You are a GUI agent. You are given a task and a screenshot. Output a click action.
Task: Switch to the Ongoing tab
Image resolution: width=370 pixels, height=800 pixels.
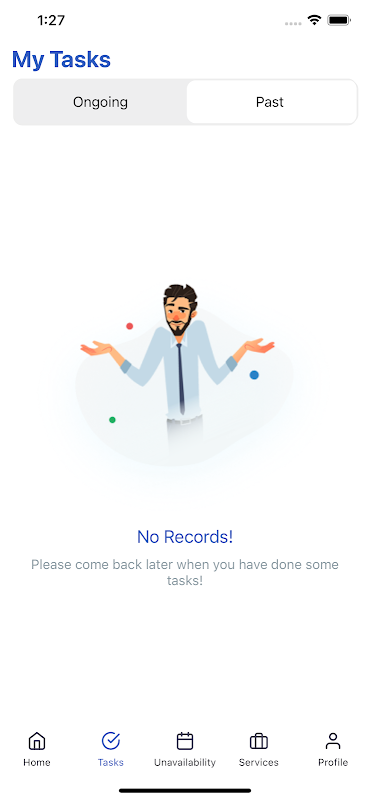(x=100, y=102)
